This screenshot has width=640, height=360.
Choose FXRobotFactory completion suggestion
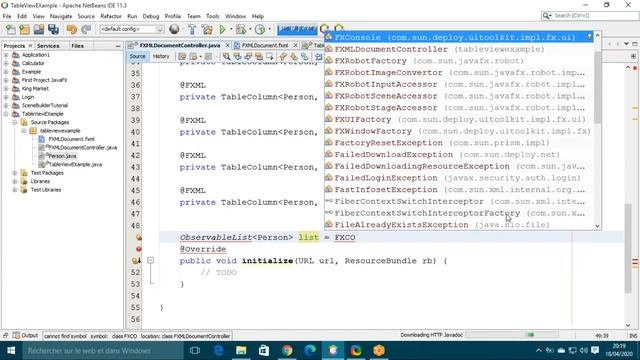tap(459, 61)
